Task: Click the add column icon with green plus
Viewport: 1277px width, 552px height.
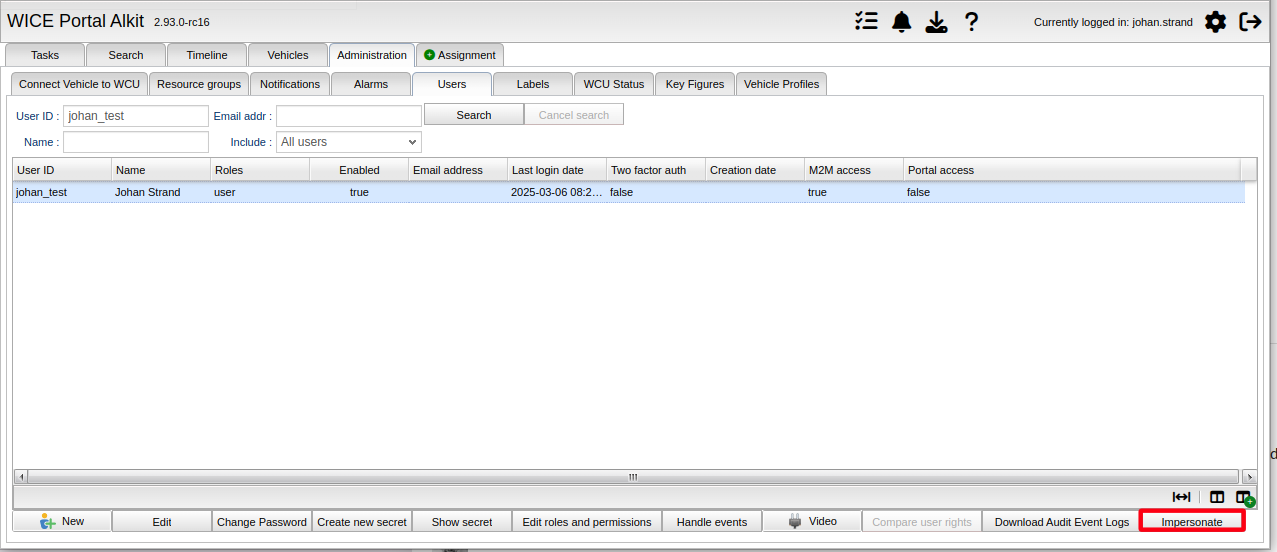Action: (x=1245, y=497)
